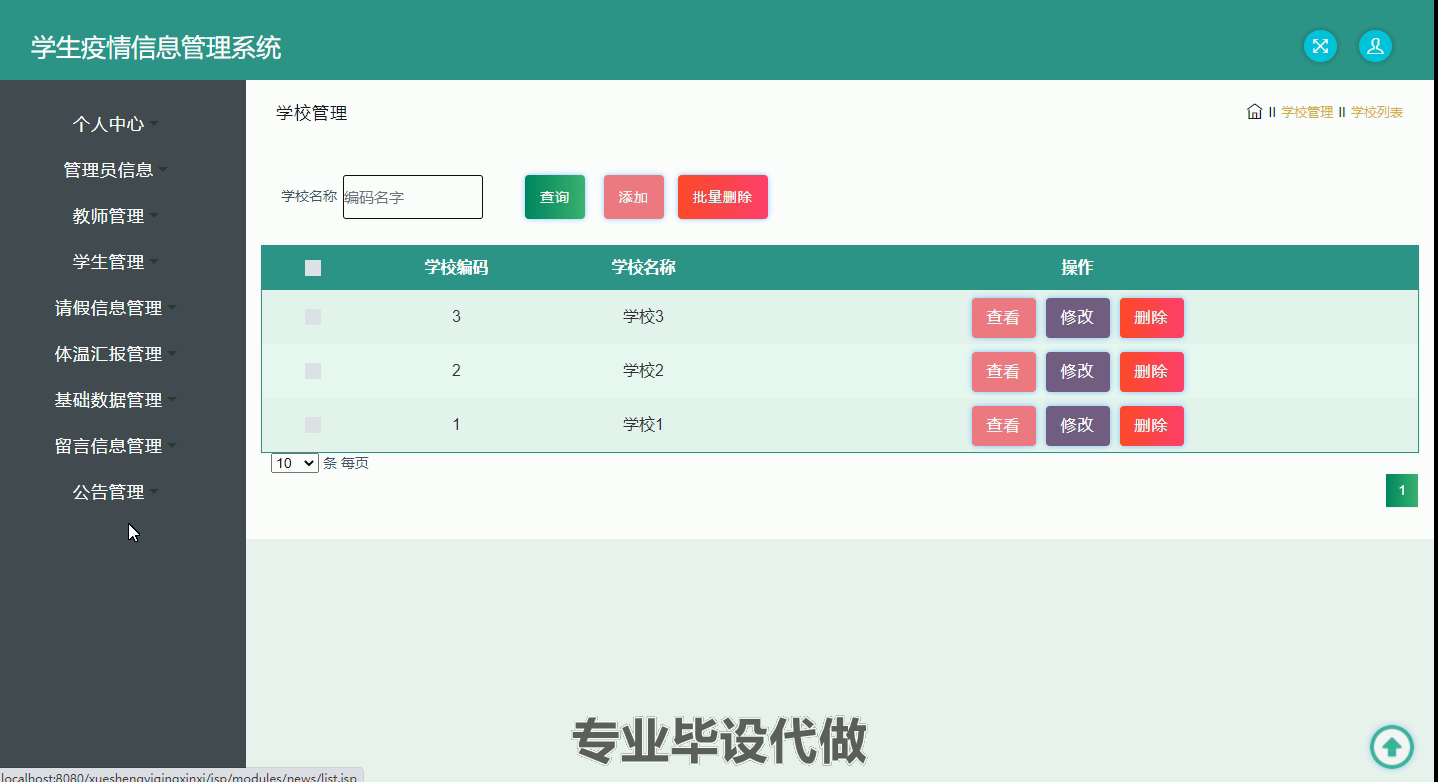Click the back-to-top arrow icon

pos(1391,746)
